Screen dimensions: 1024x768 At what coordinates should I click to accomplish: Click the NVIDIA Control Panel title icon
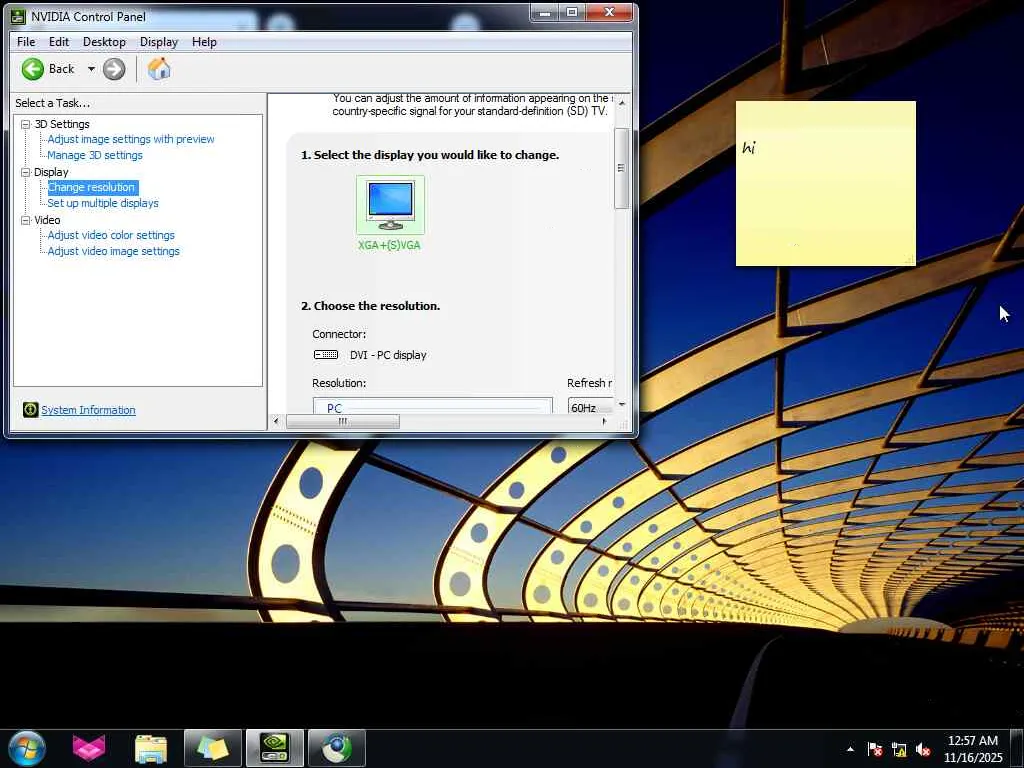coord(18,16)
